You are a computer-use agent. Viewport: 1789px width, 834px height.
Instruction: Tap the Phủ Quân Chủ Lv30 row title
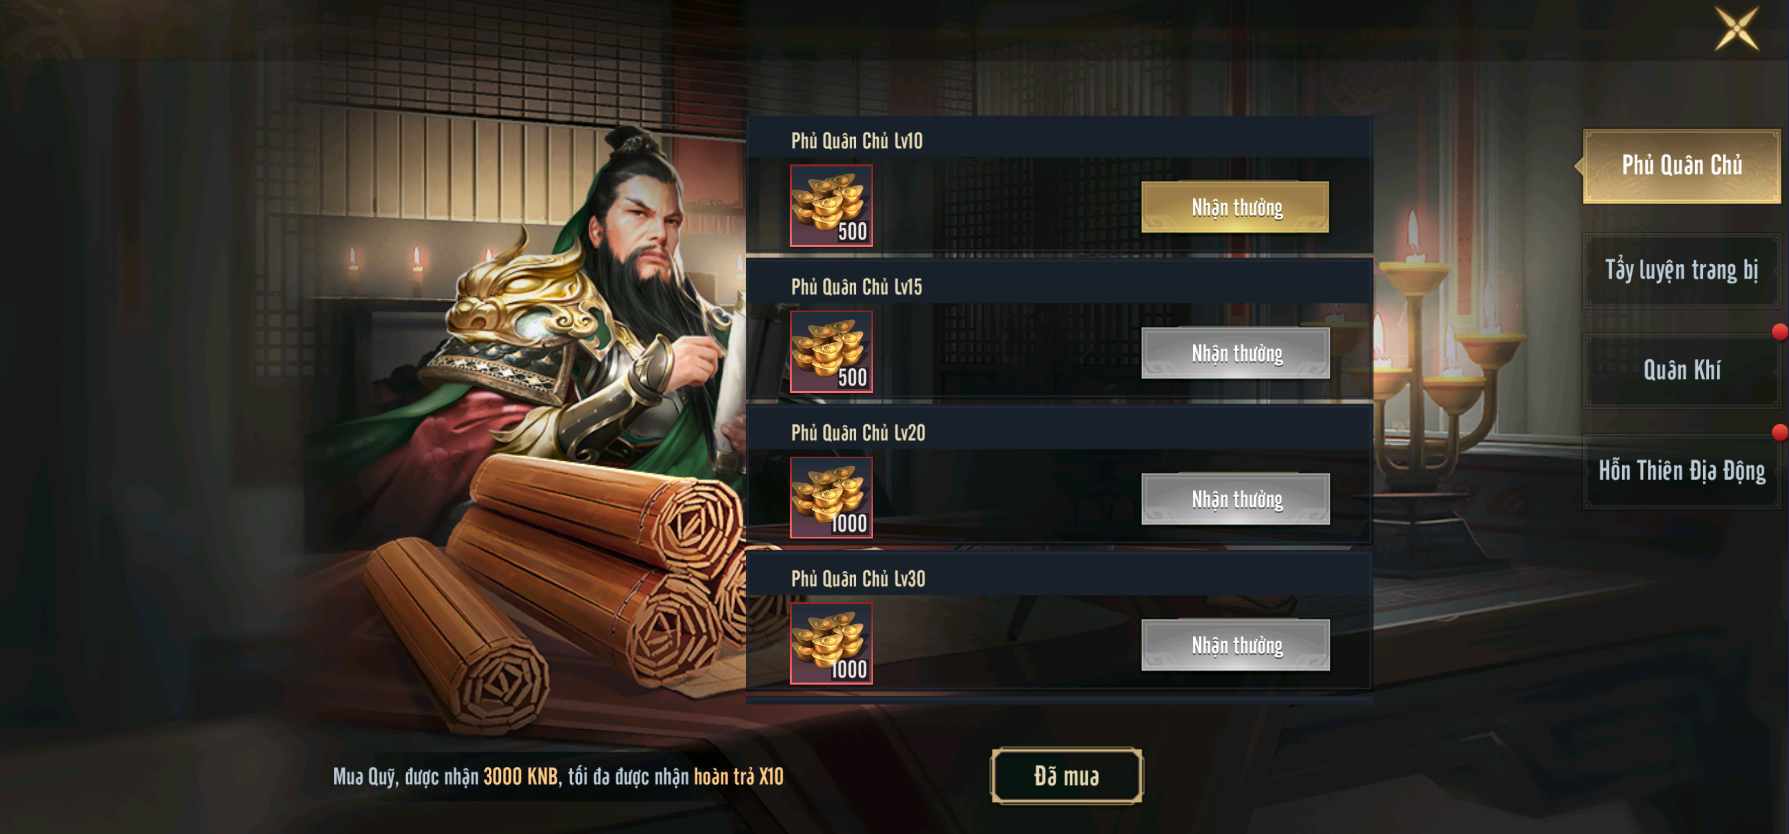click(x=858, y=579)
